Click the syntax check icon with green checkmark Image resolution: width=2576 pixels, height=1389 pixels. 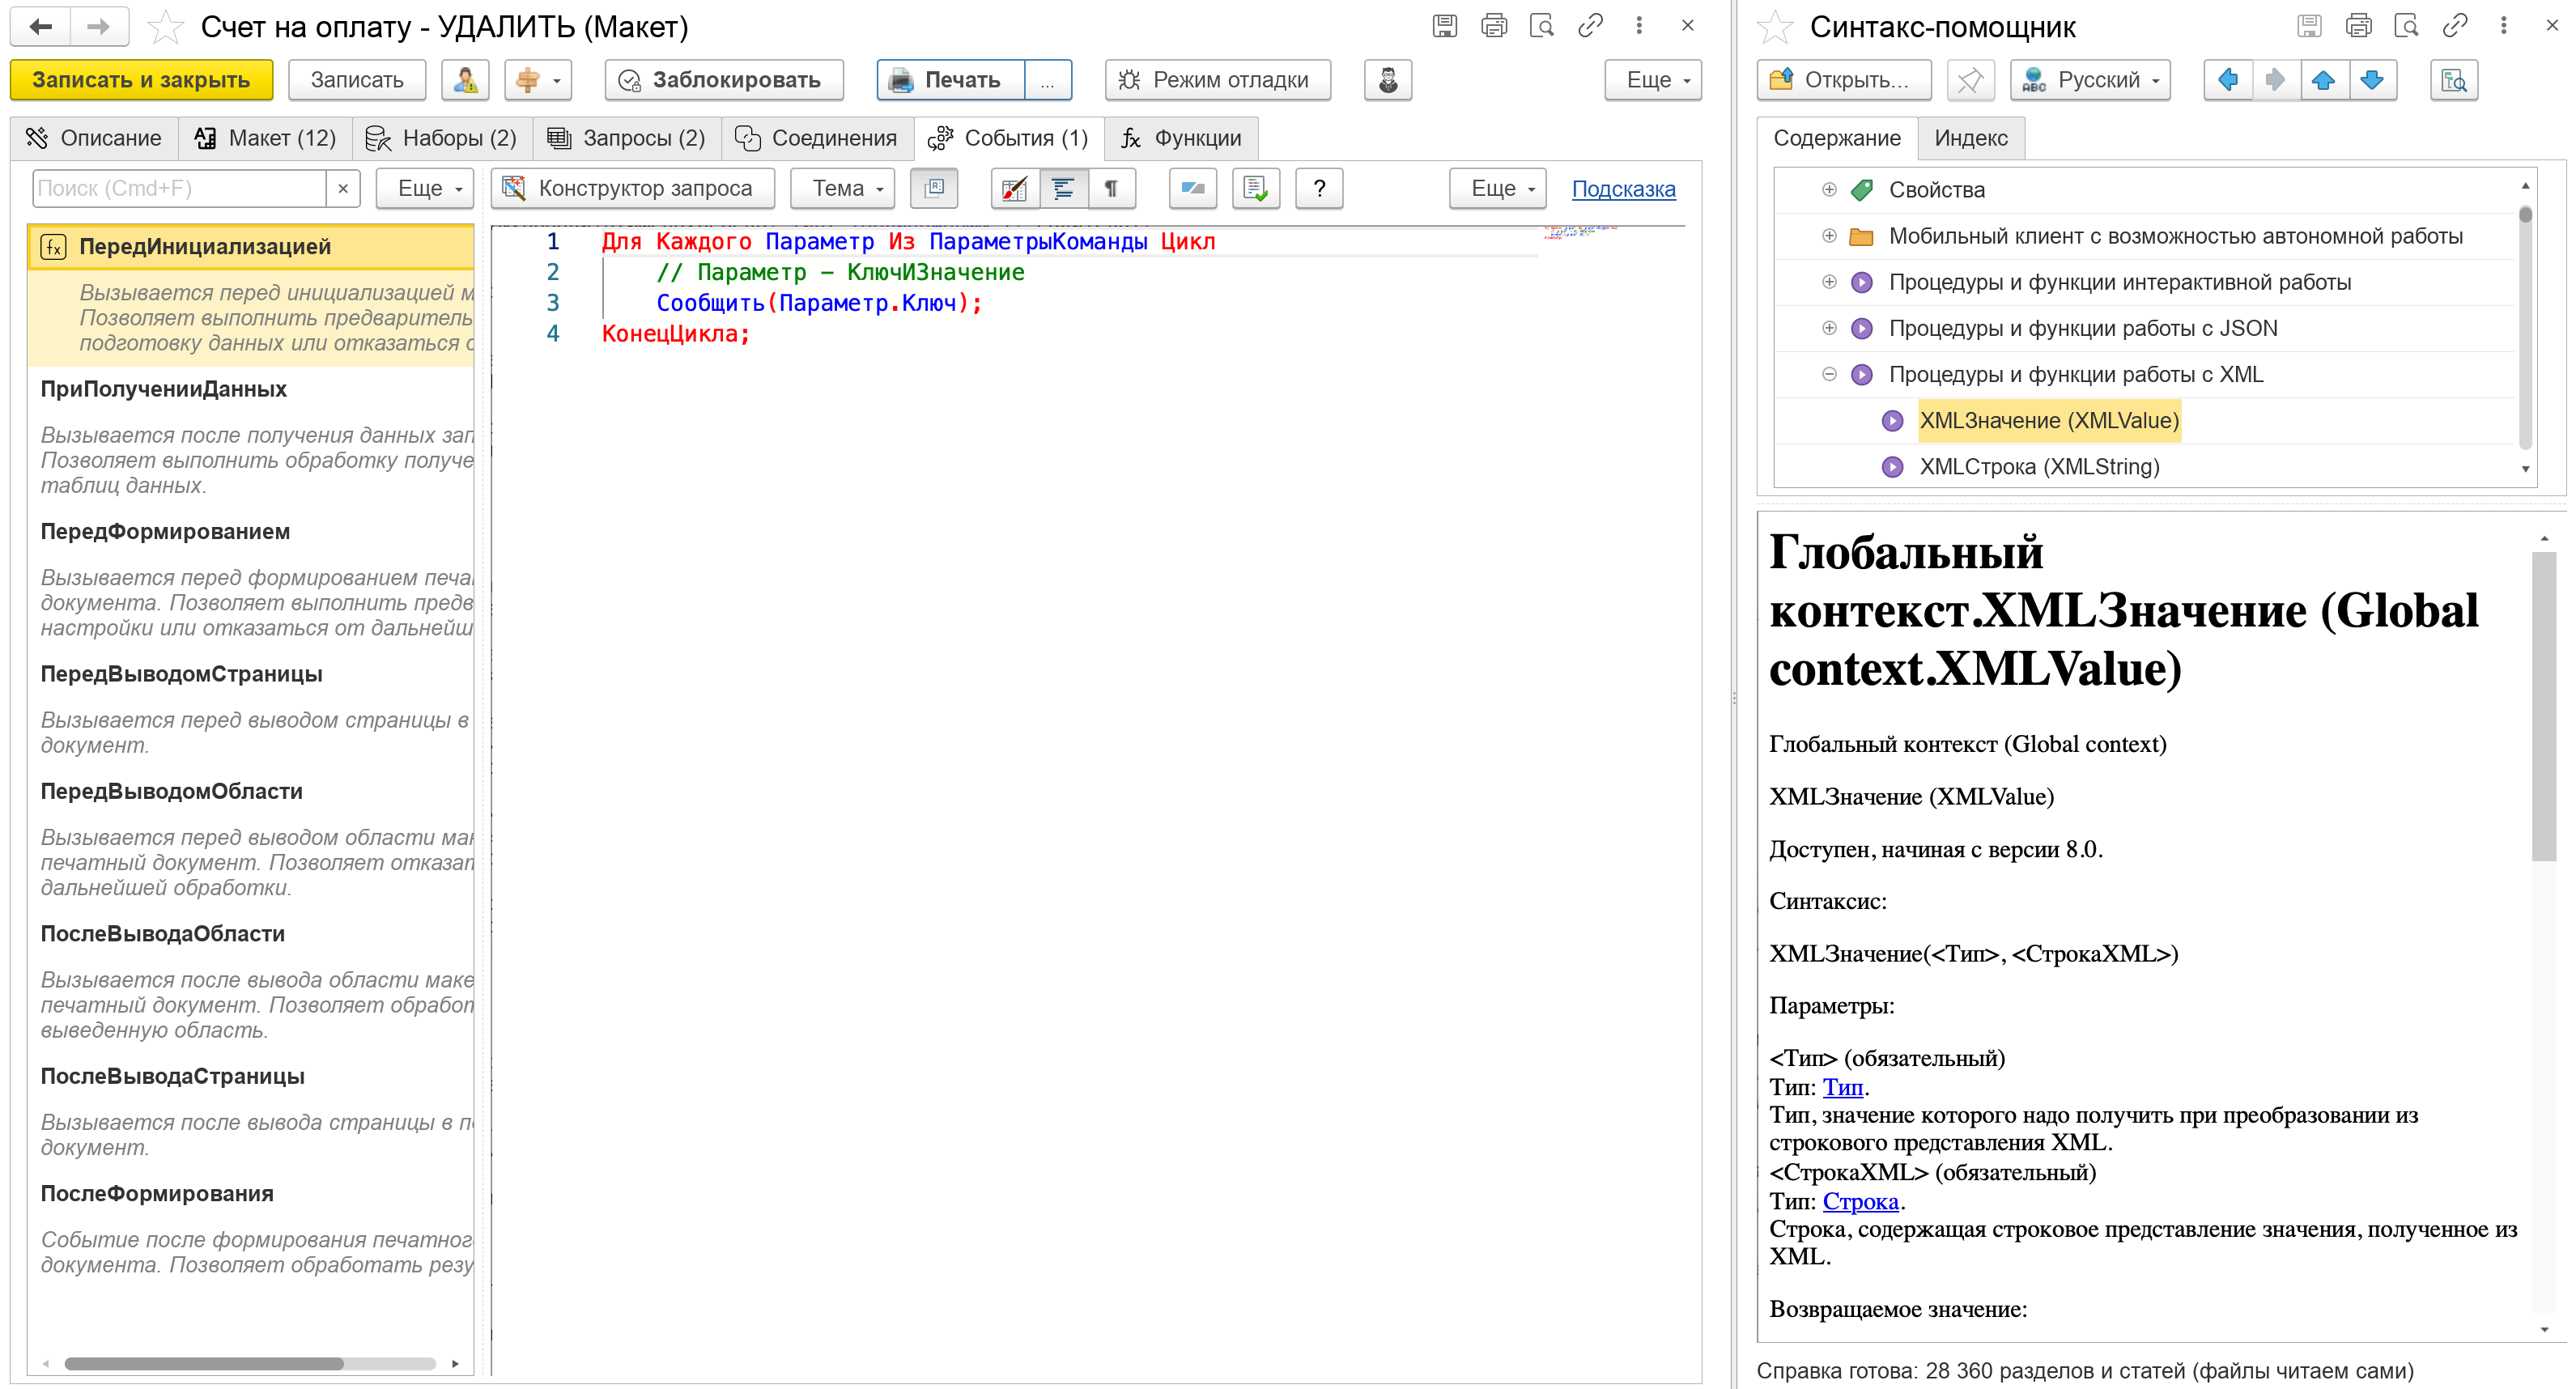pos(1255,188)
